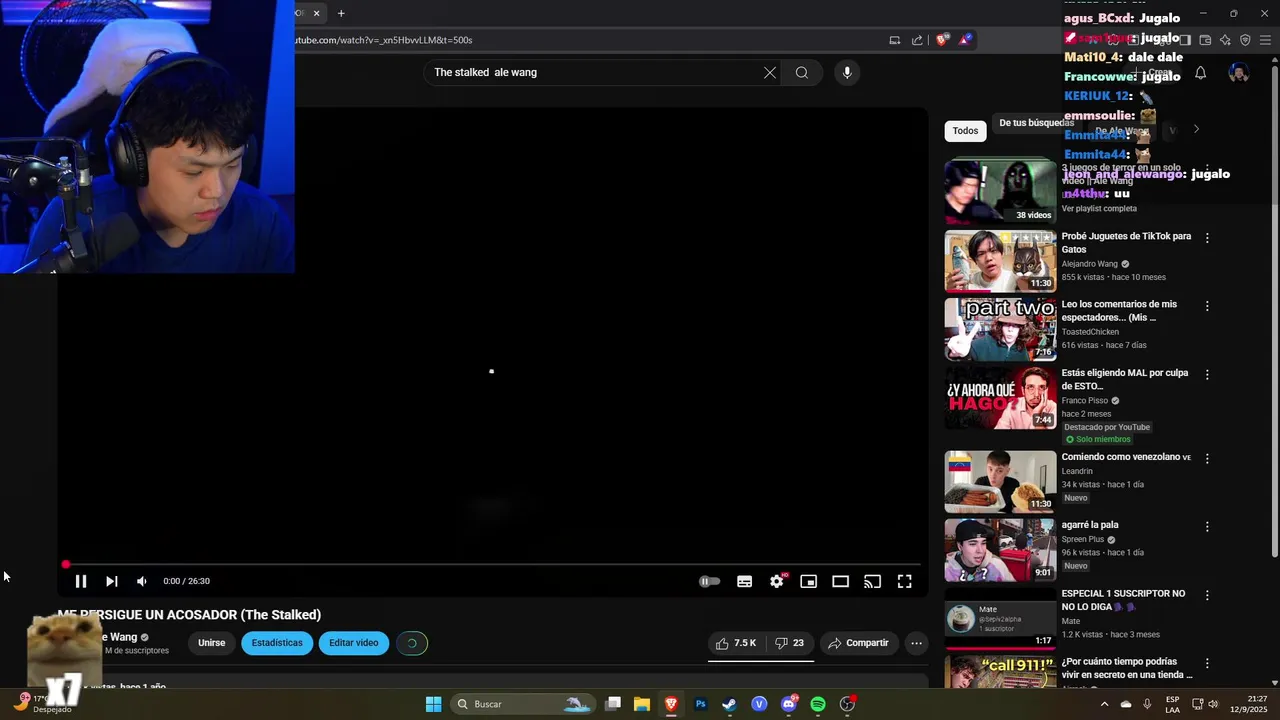The height and width of the screenshot is (720, 1280).
Task: Open File Explorer from taskbar
Action: pos(642,704)
